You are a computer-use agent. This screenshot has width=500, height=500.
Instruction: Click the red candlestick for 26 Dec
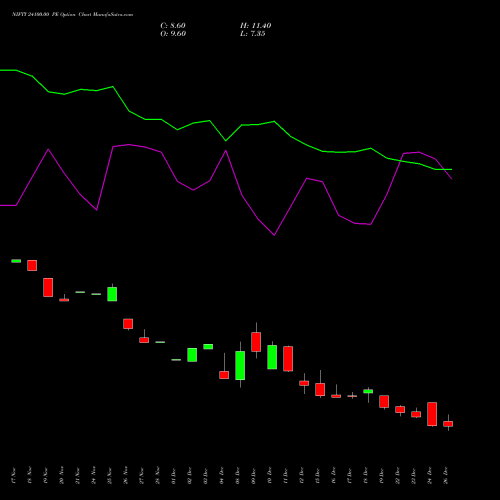(448, 424)
